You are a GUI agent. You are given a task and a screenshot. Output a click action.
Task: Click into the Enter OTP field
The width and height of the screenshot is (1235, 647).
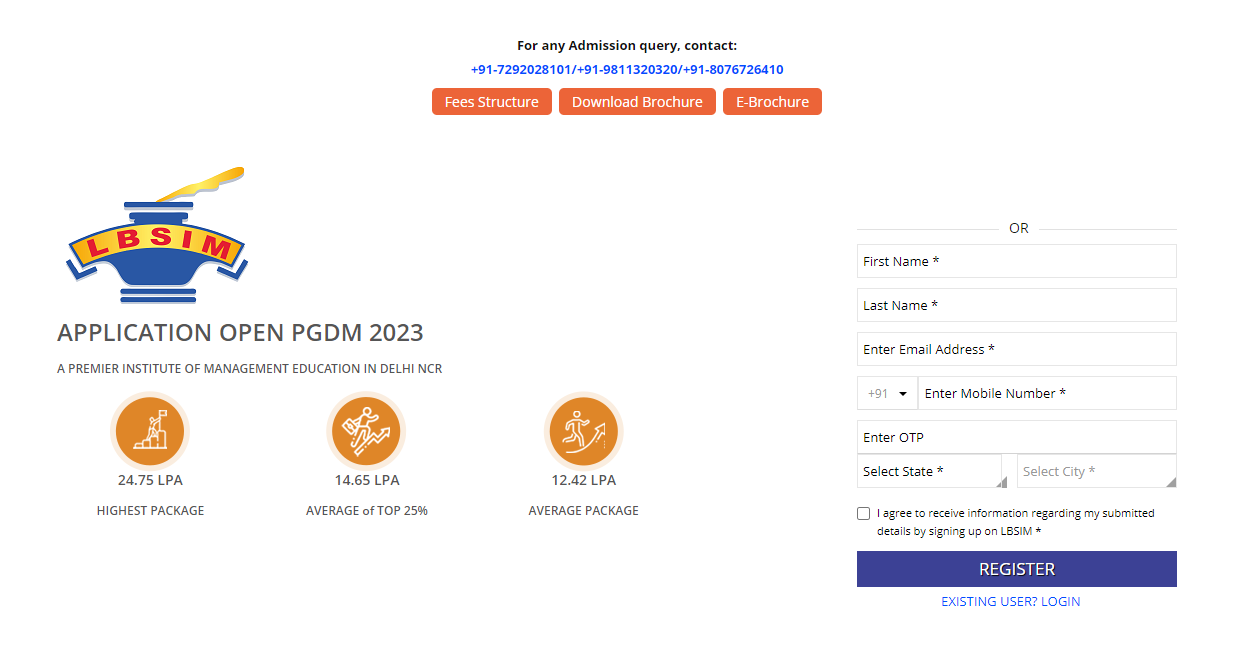click(1017, 437)
